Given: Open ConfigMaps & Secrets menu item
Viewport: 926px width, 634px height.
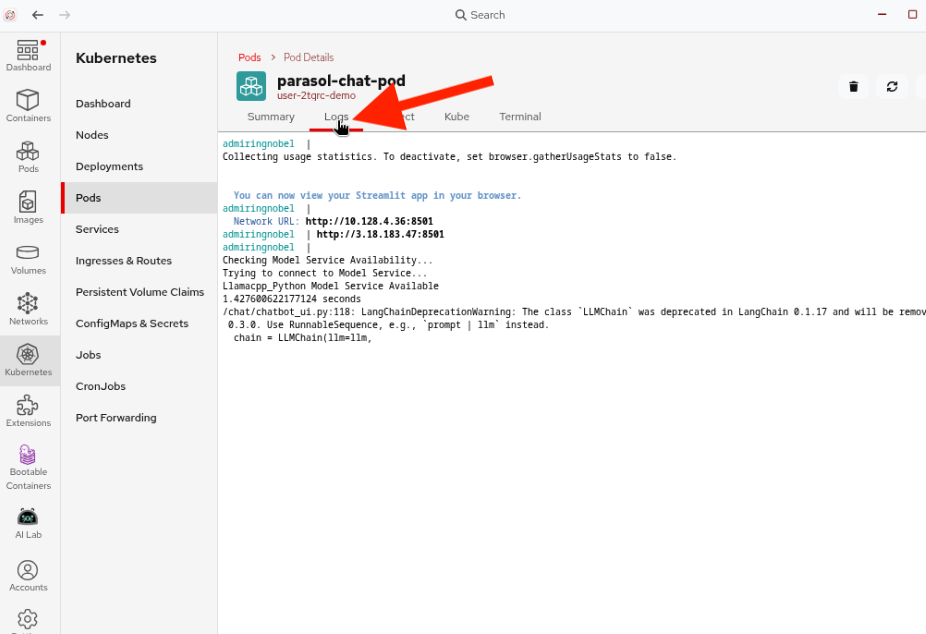Looking at the screenshot, I should 132,323.
